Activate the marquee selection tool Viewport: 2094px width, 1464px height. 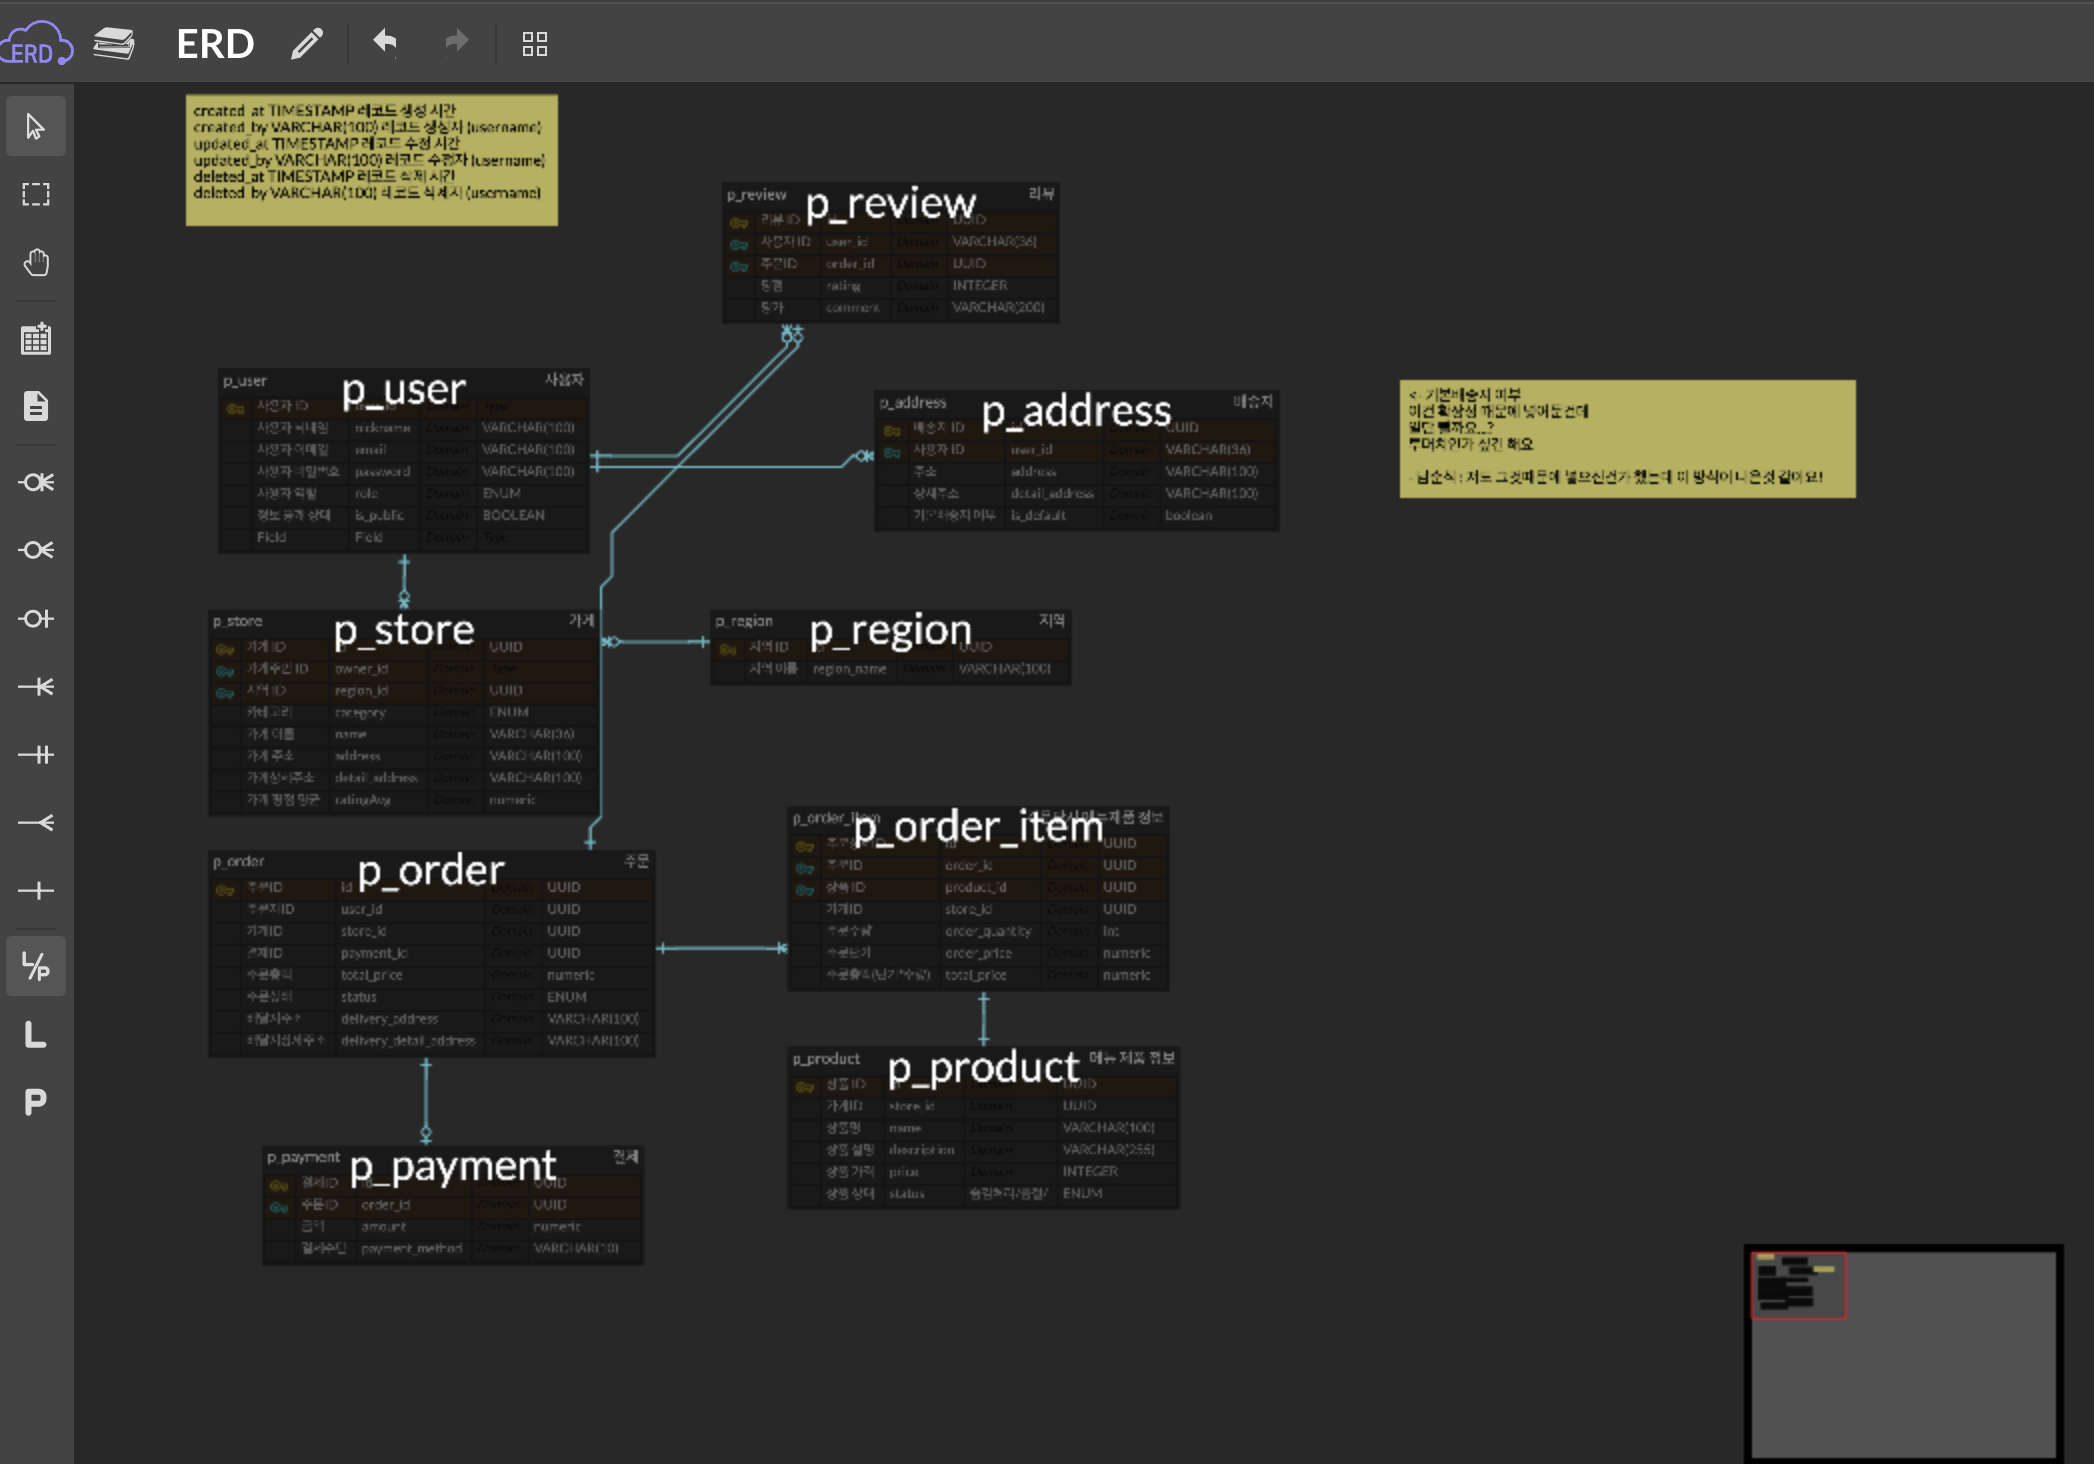point(36,194)
